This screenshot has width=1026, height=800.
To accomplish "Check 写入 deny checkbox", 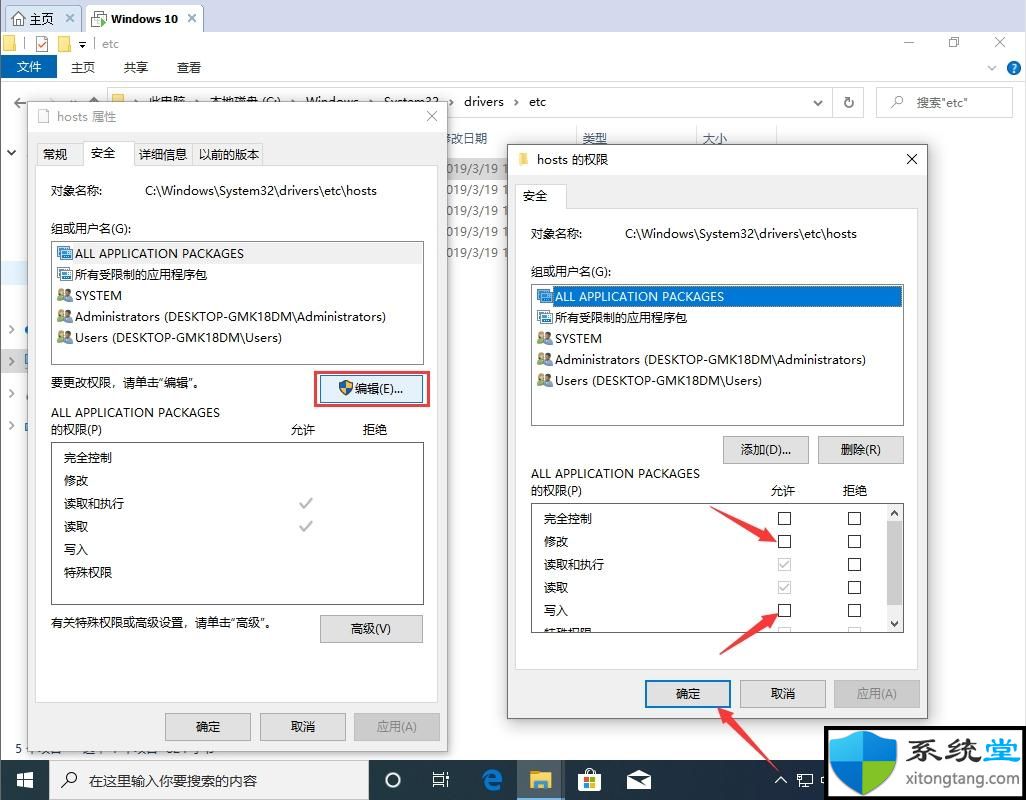I will 854,610.
